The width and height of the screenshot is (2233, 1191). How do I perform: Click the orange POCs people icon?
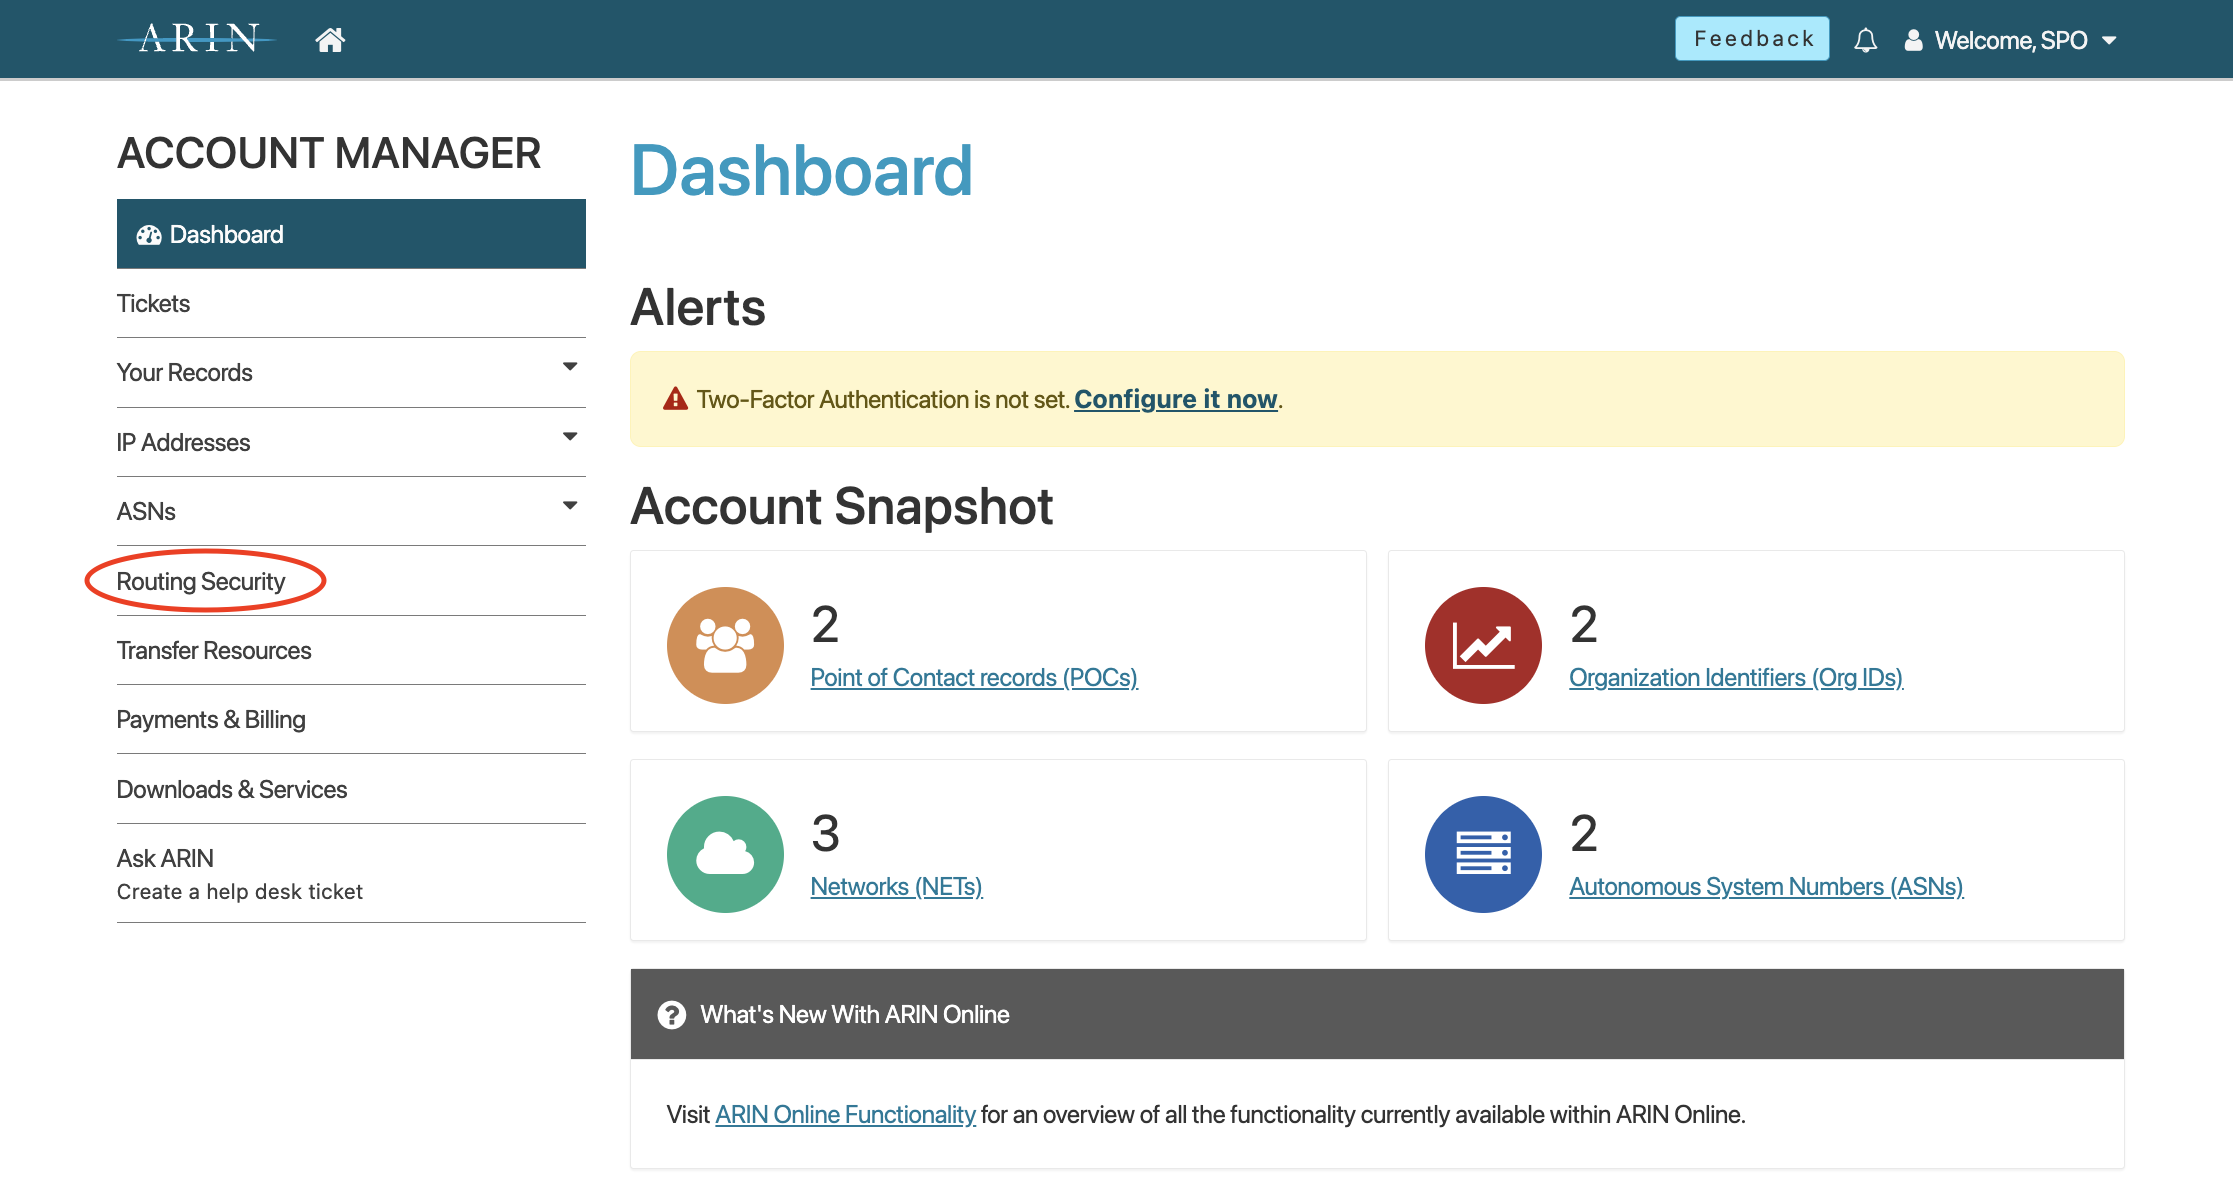coord(725,645)
